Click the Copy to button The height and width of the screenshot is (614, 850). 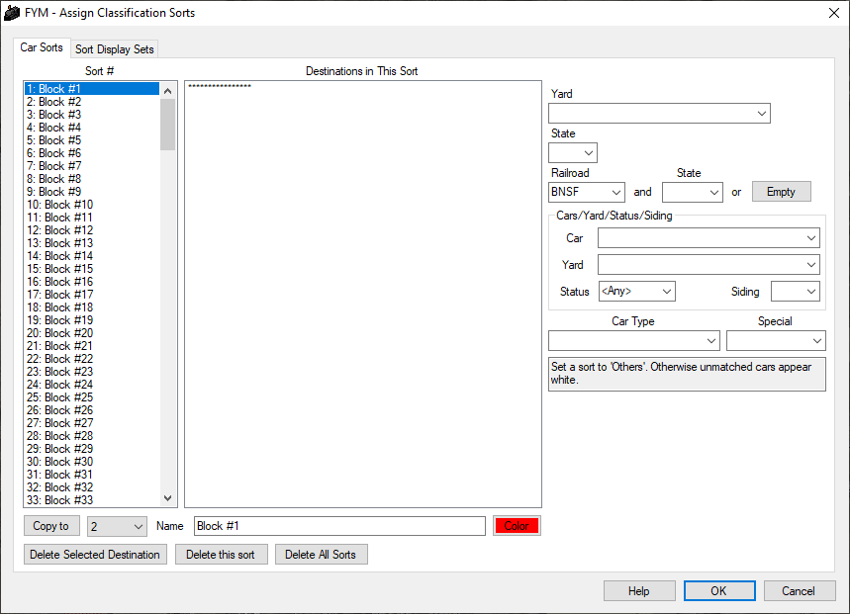point(51,526)
